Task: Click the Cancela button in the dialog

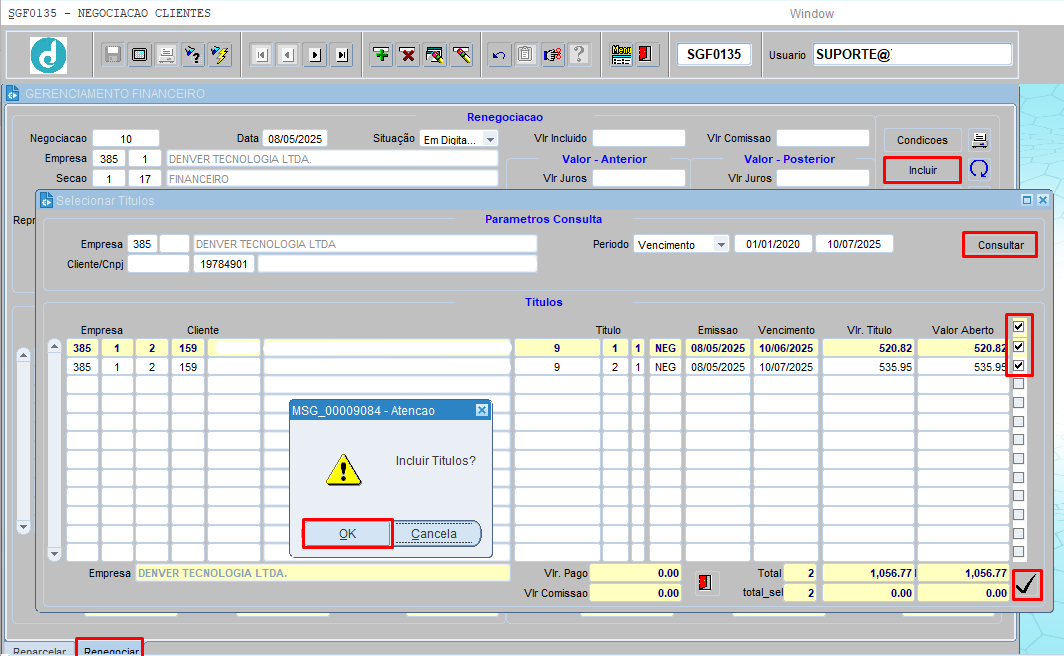Action: coord(434,533)
